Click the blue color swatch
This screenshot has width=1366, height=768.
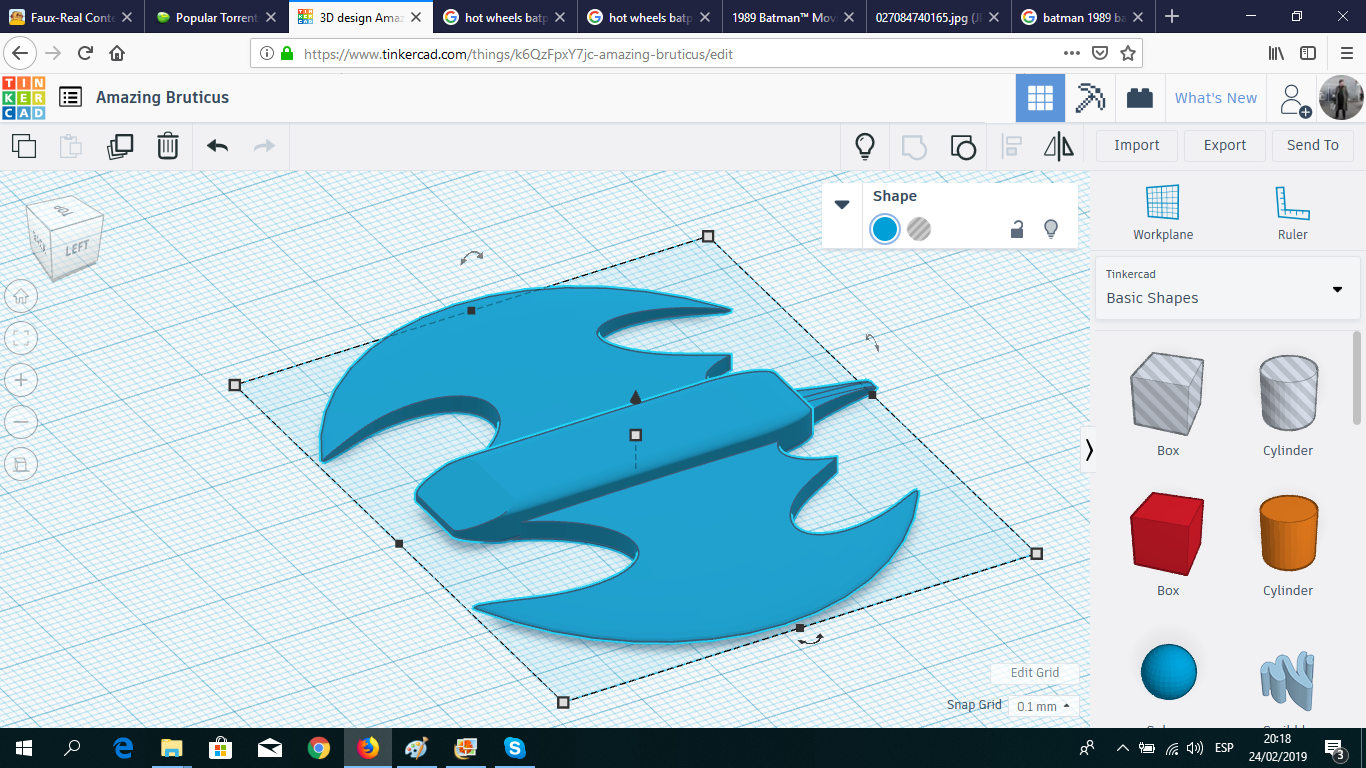point(884,228)
